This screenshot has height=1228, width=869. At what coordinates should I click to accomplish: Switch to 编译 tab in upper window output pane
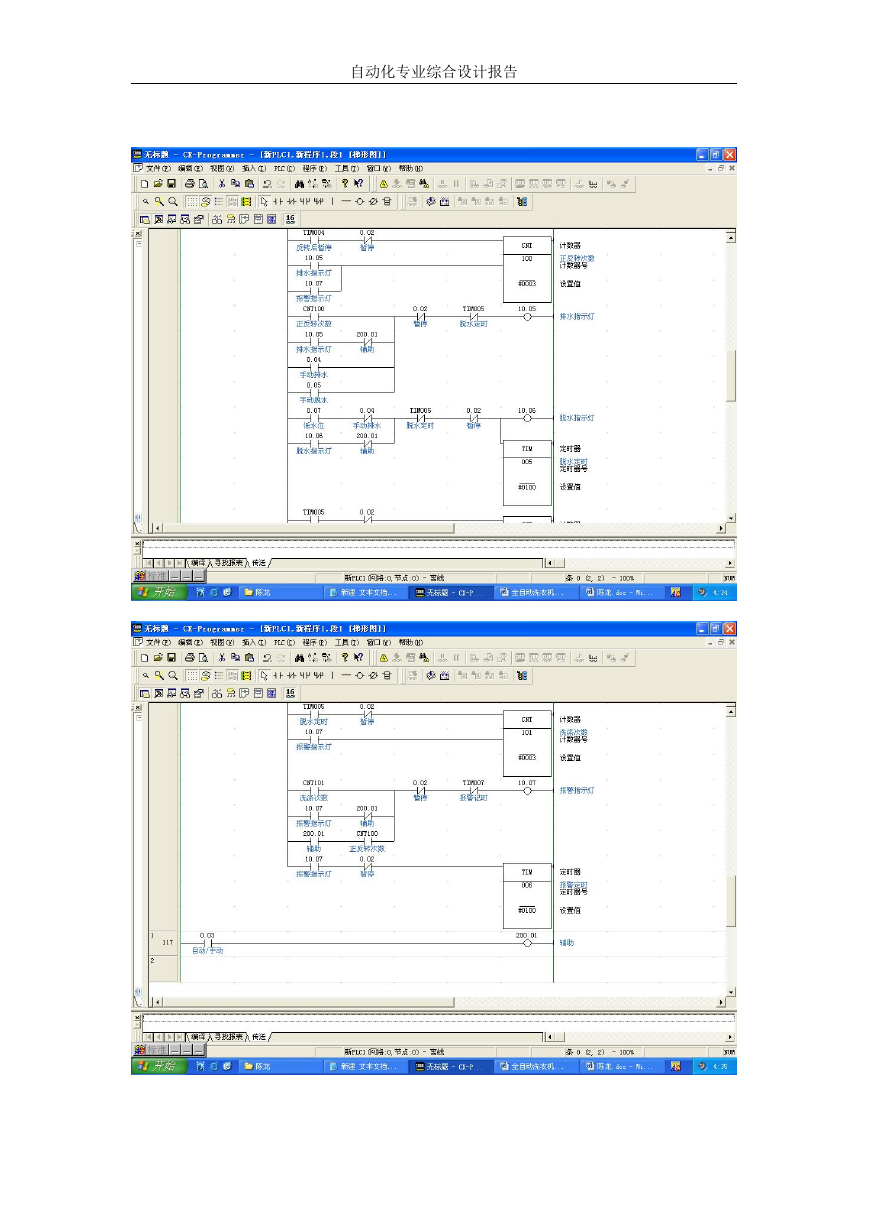tap(197, 563)
